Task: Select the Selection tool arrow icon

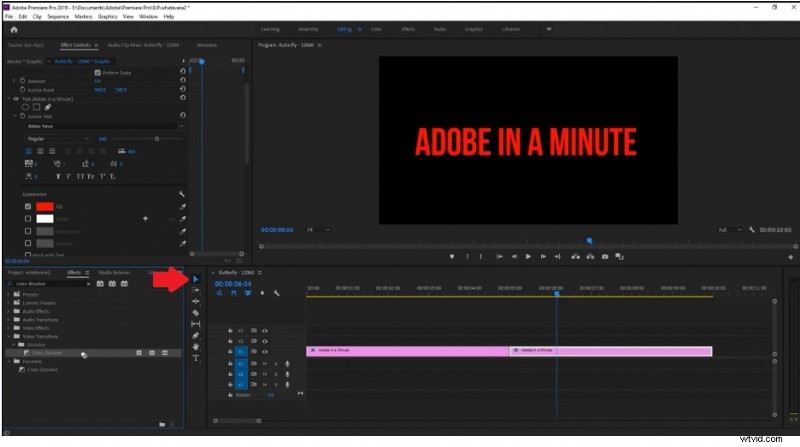Action: click(195, 279)
